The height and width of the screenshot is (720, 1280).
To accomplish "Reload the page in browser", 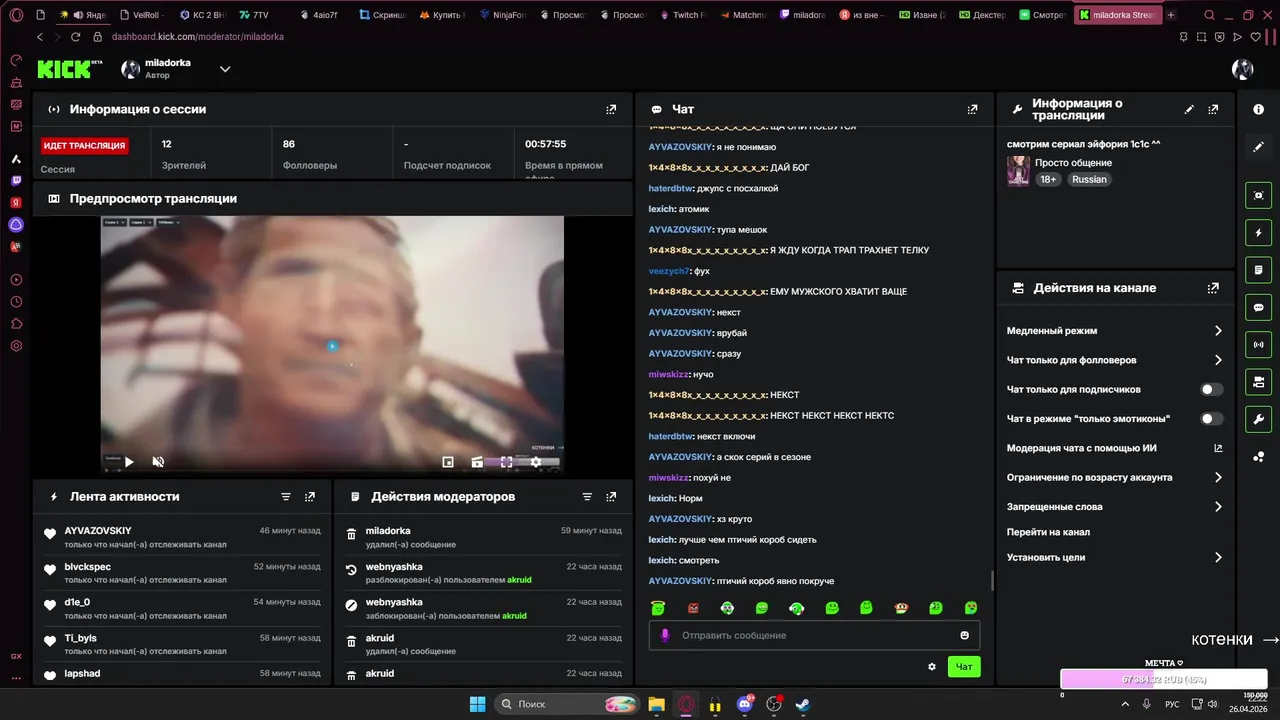I will (x=76, y=37).
